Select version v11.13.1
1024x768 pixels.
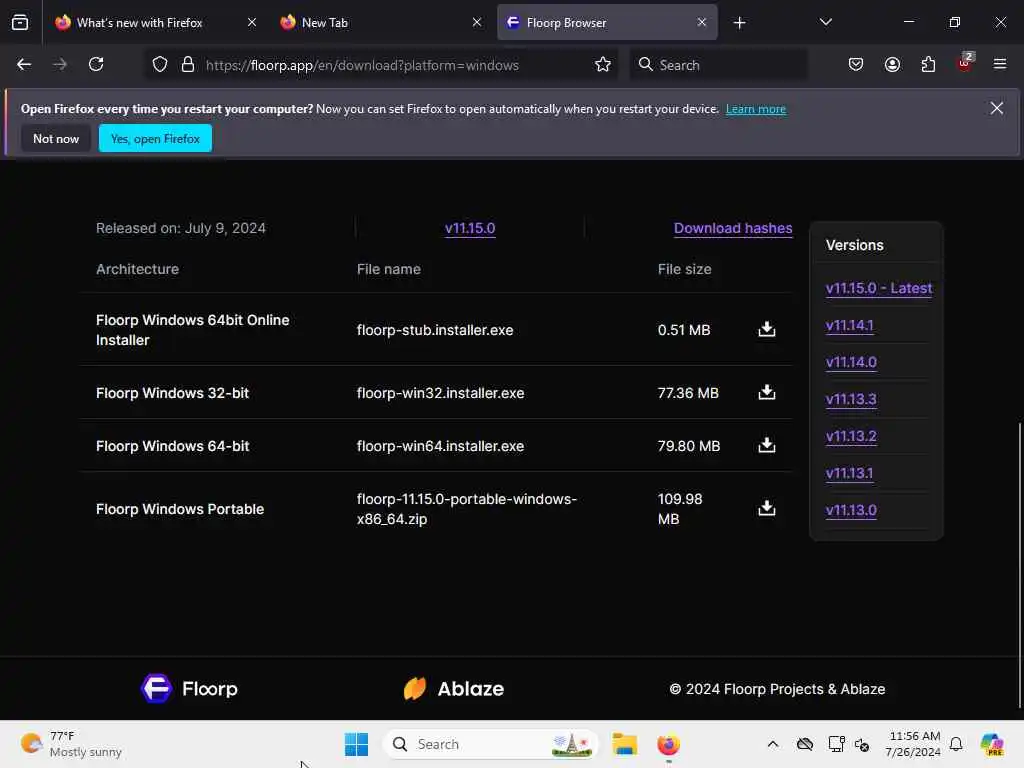[x=849, y=473]
